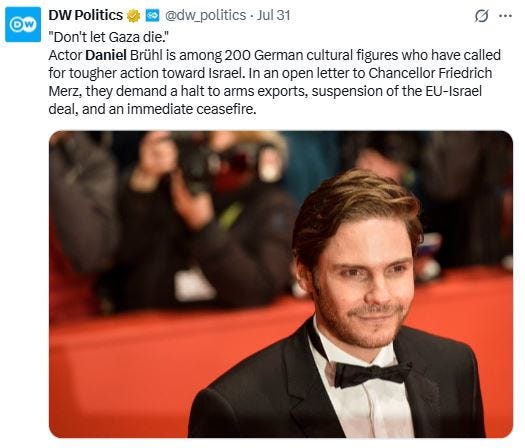Open the DW Politics display name link
Screen dimensions: 525x448
(86, 15)
